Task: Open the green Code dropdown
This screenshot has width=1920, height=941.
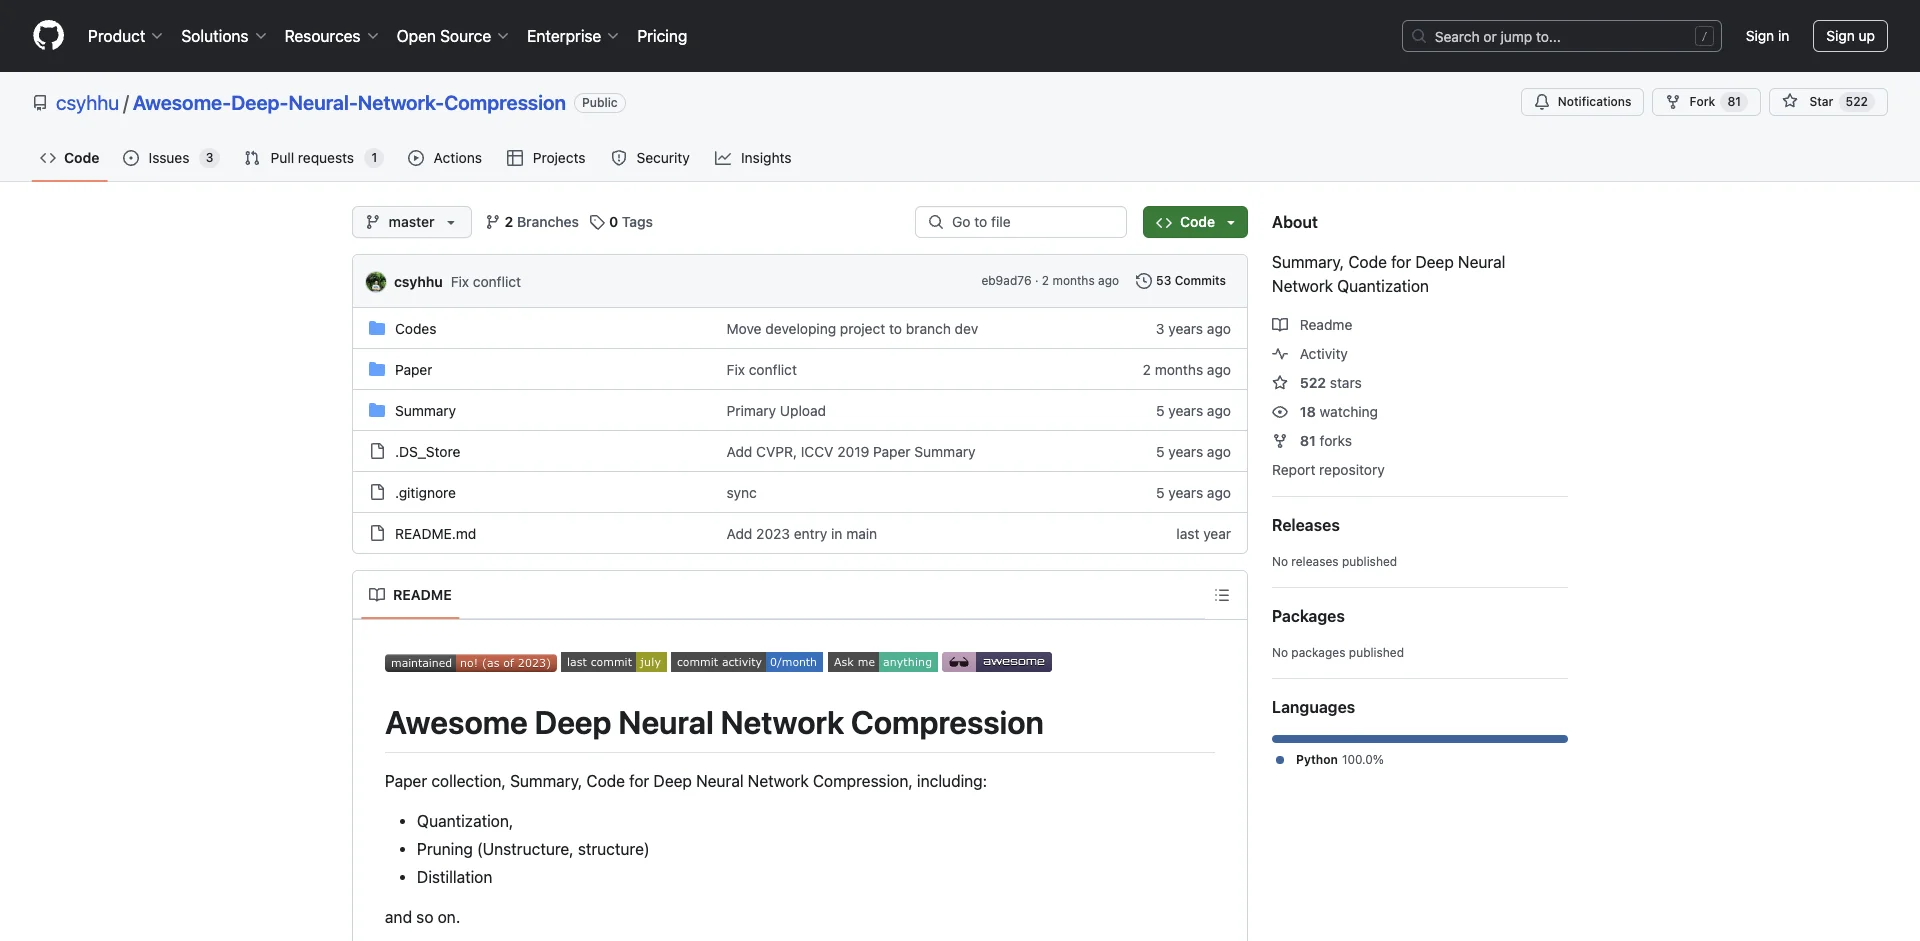Action: click(x=1195, y=222)
